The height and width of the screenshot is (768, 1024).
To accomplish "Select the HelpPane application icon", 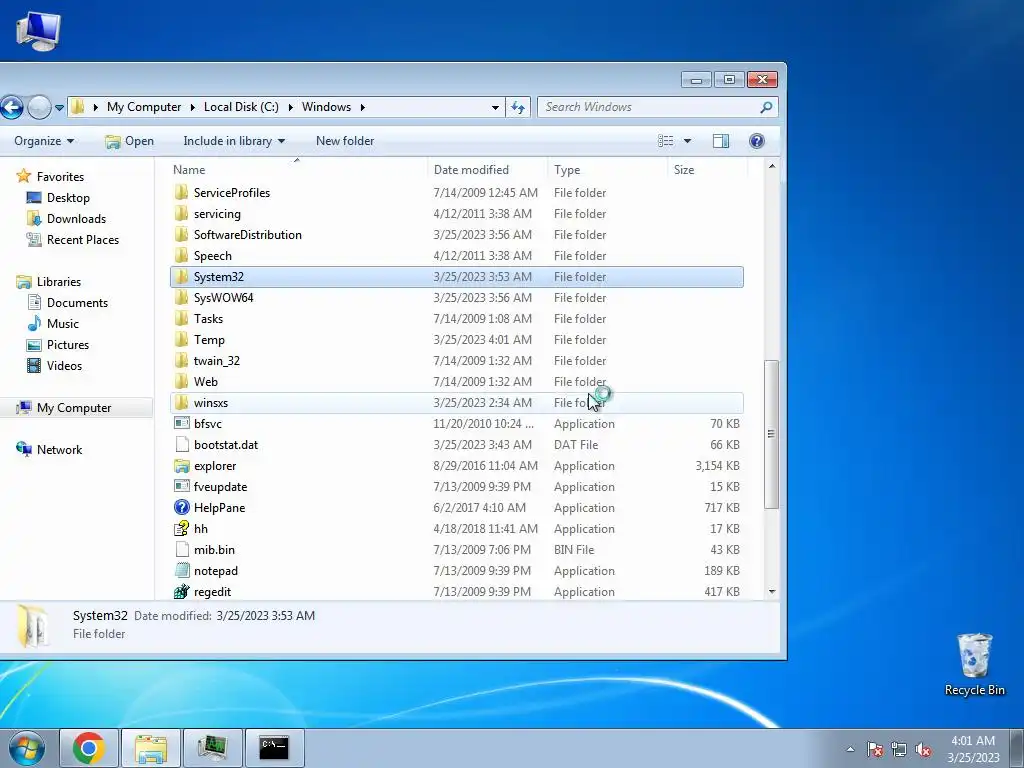I will click(x=182, y=507).
